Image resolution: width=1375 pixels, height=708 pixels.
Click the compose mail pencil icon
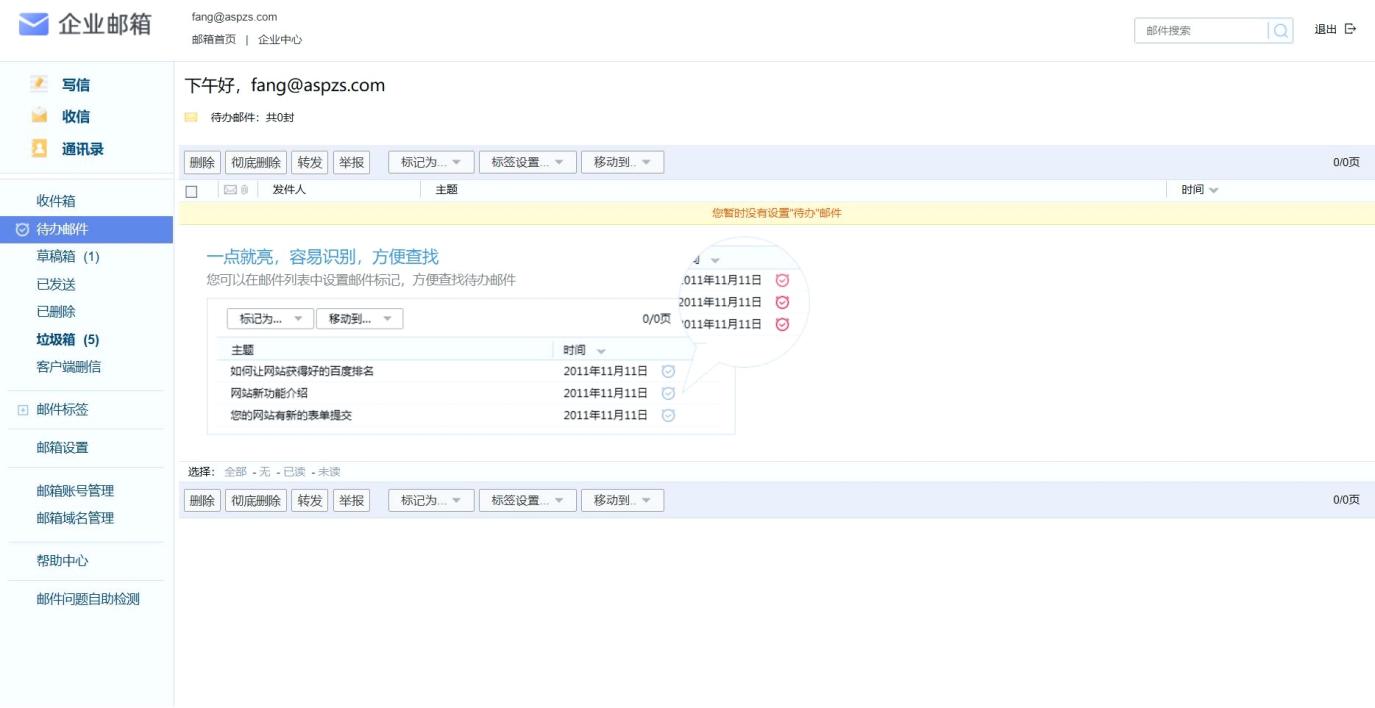tap(39, 84)
